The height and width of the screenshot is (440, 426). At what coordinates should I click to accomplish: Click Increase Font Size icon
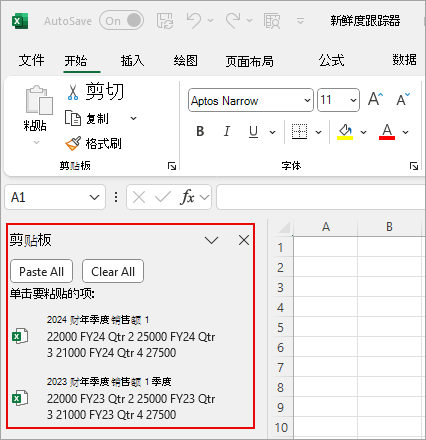click(x=375, y=99)
